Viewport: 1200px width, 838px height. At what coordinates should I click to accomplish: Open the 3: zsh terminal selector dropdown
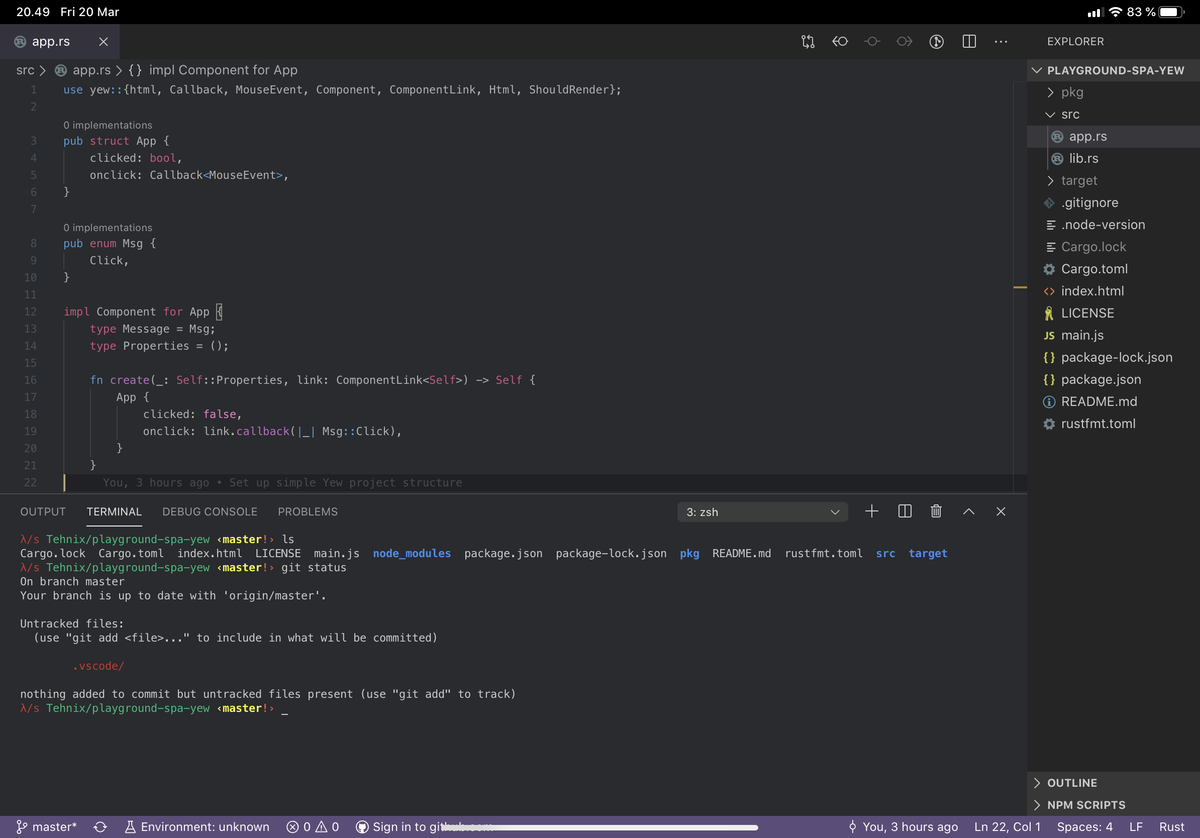(762, 511)
